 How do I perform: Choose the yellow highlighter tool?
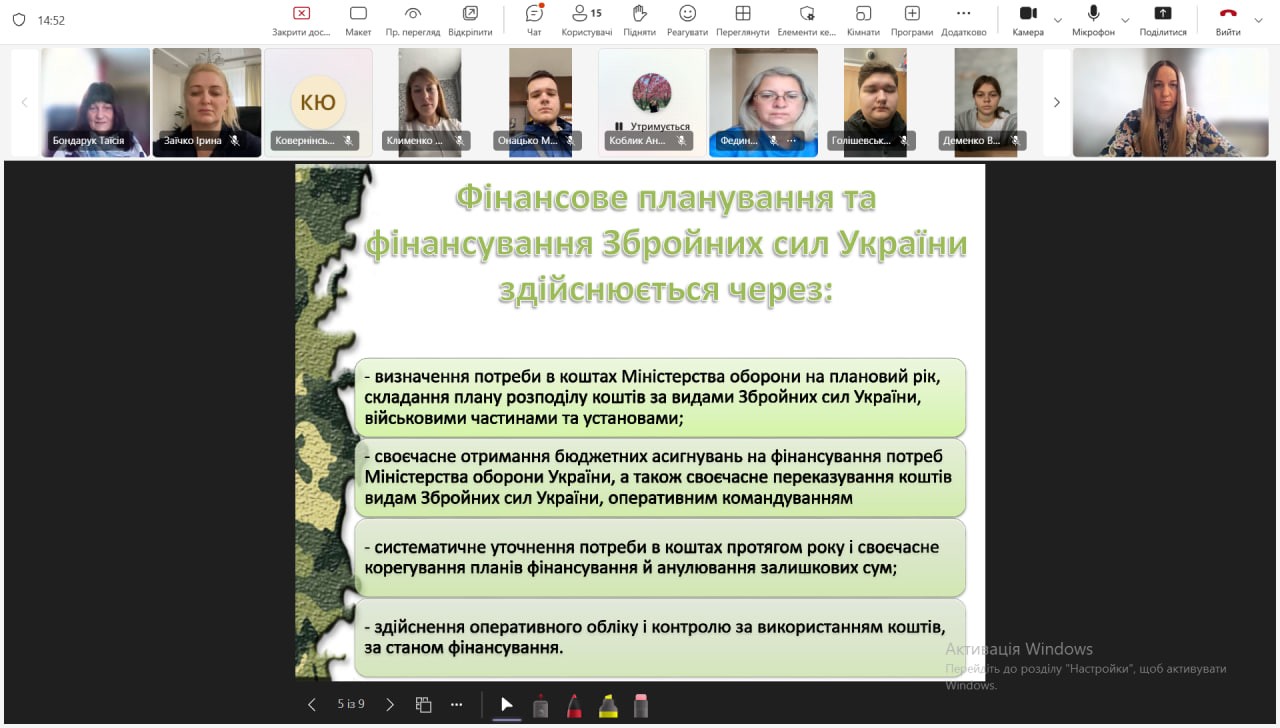(607, 705)
